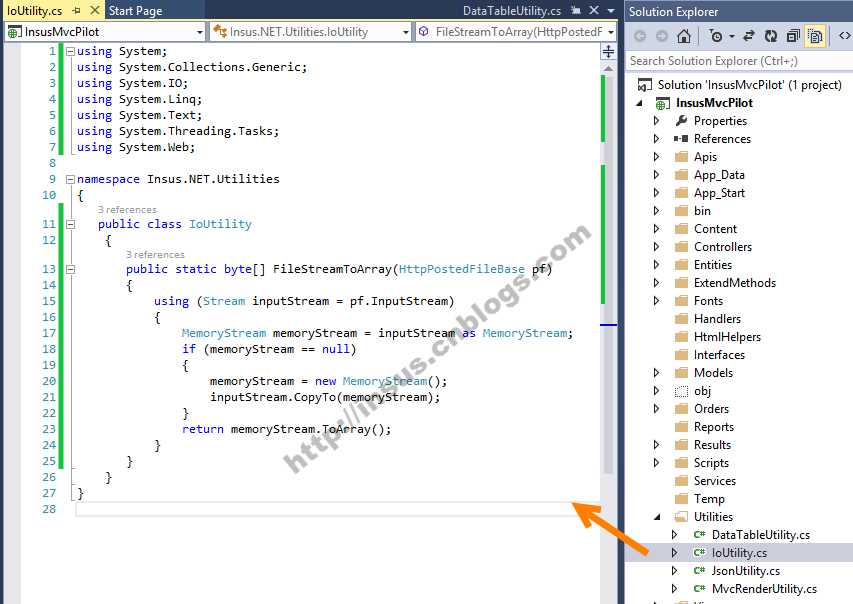Select the Entities folder label

pos(713,264)
